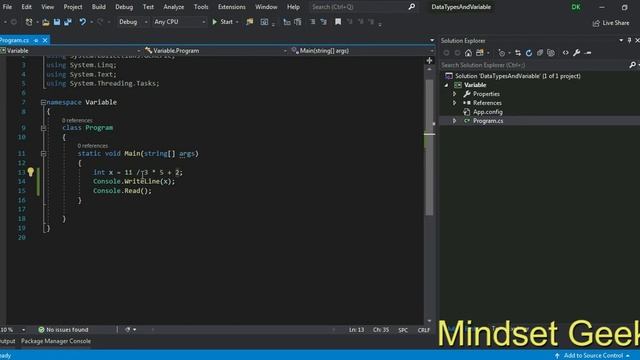640x360 pixels.
Task: Collapse the Main method code block
Action: tap(43, 153)
